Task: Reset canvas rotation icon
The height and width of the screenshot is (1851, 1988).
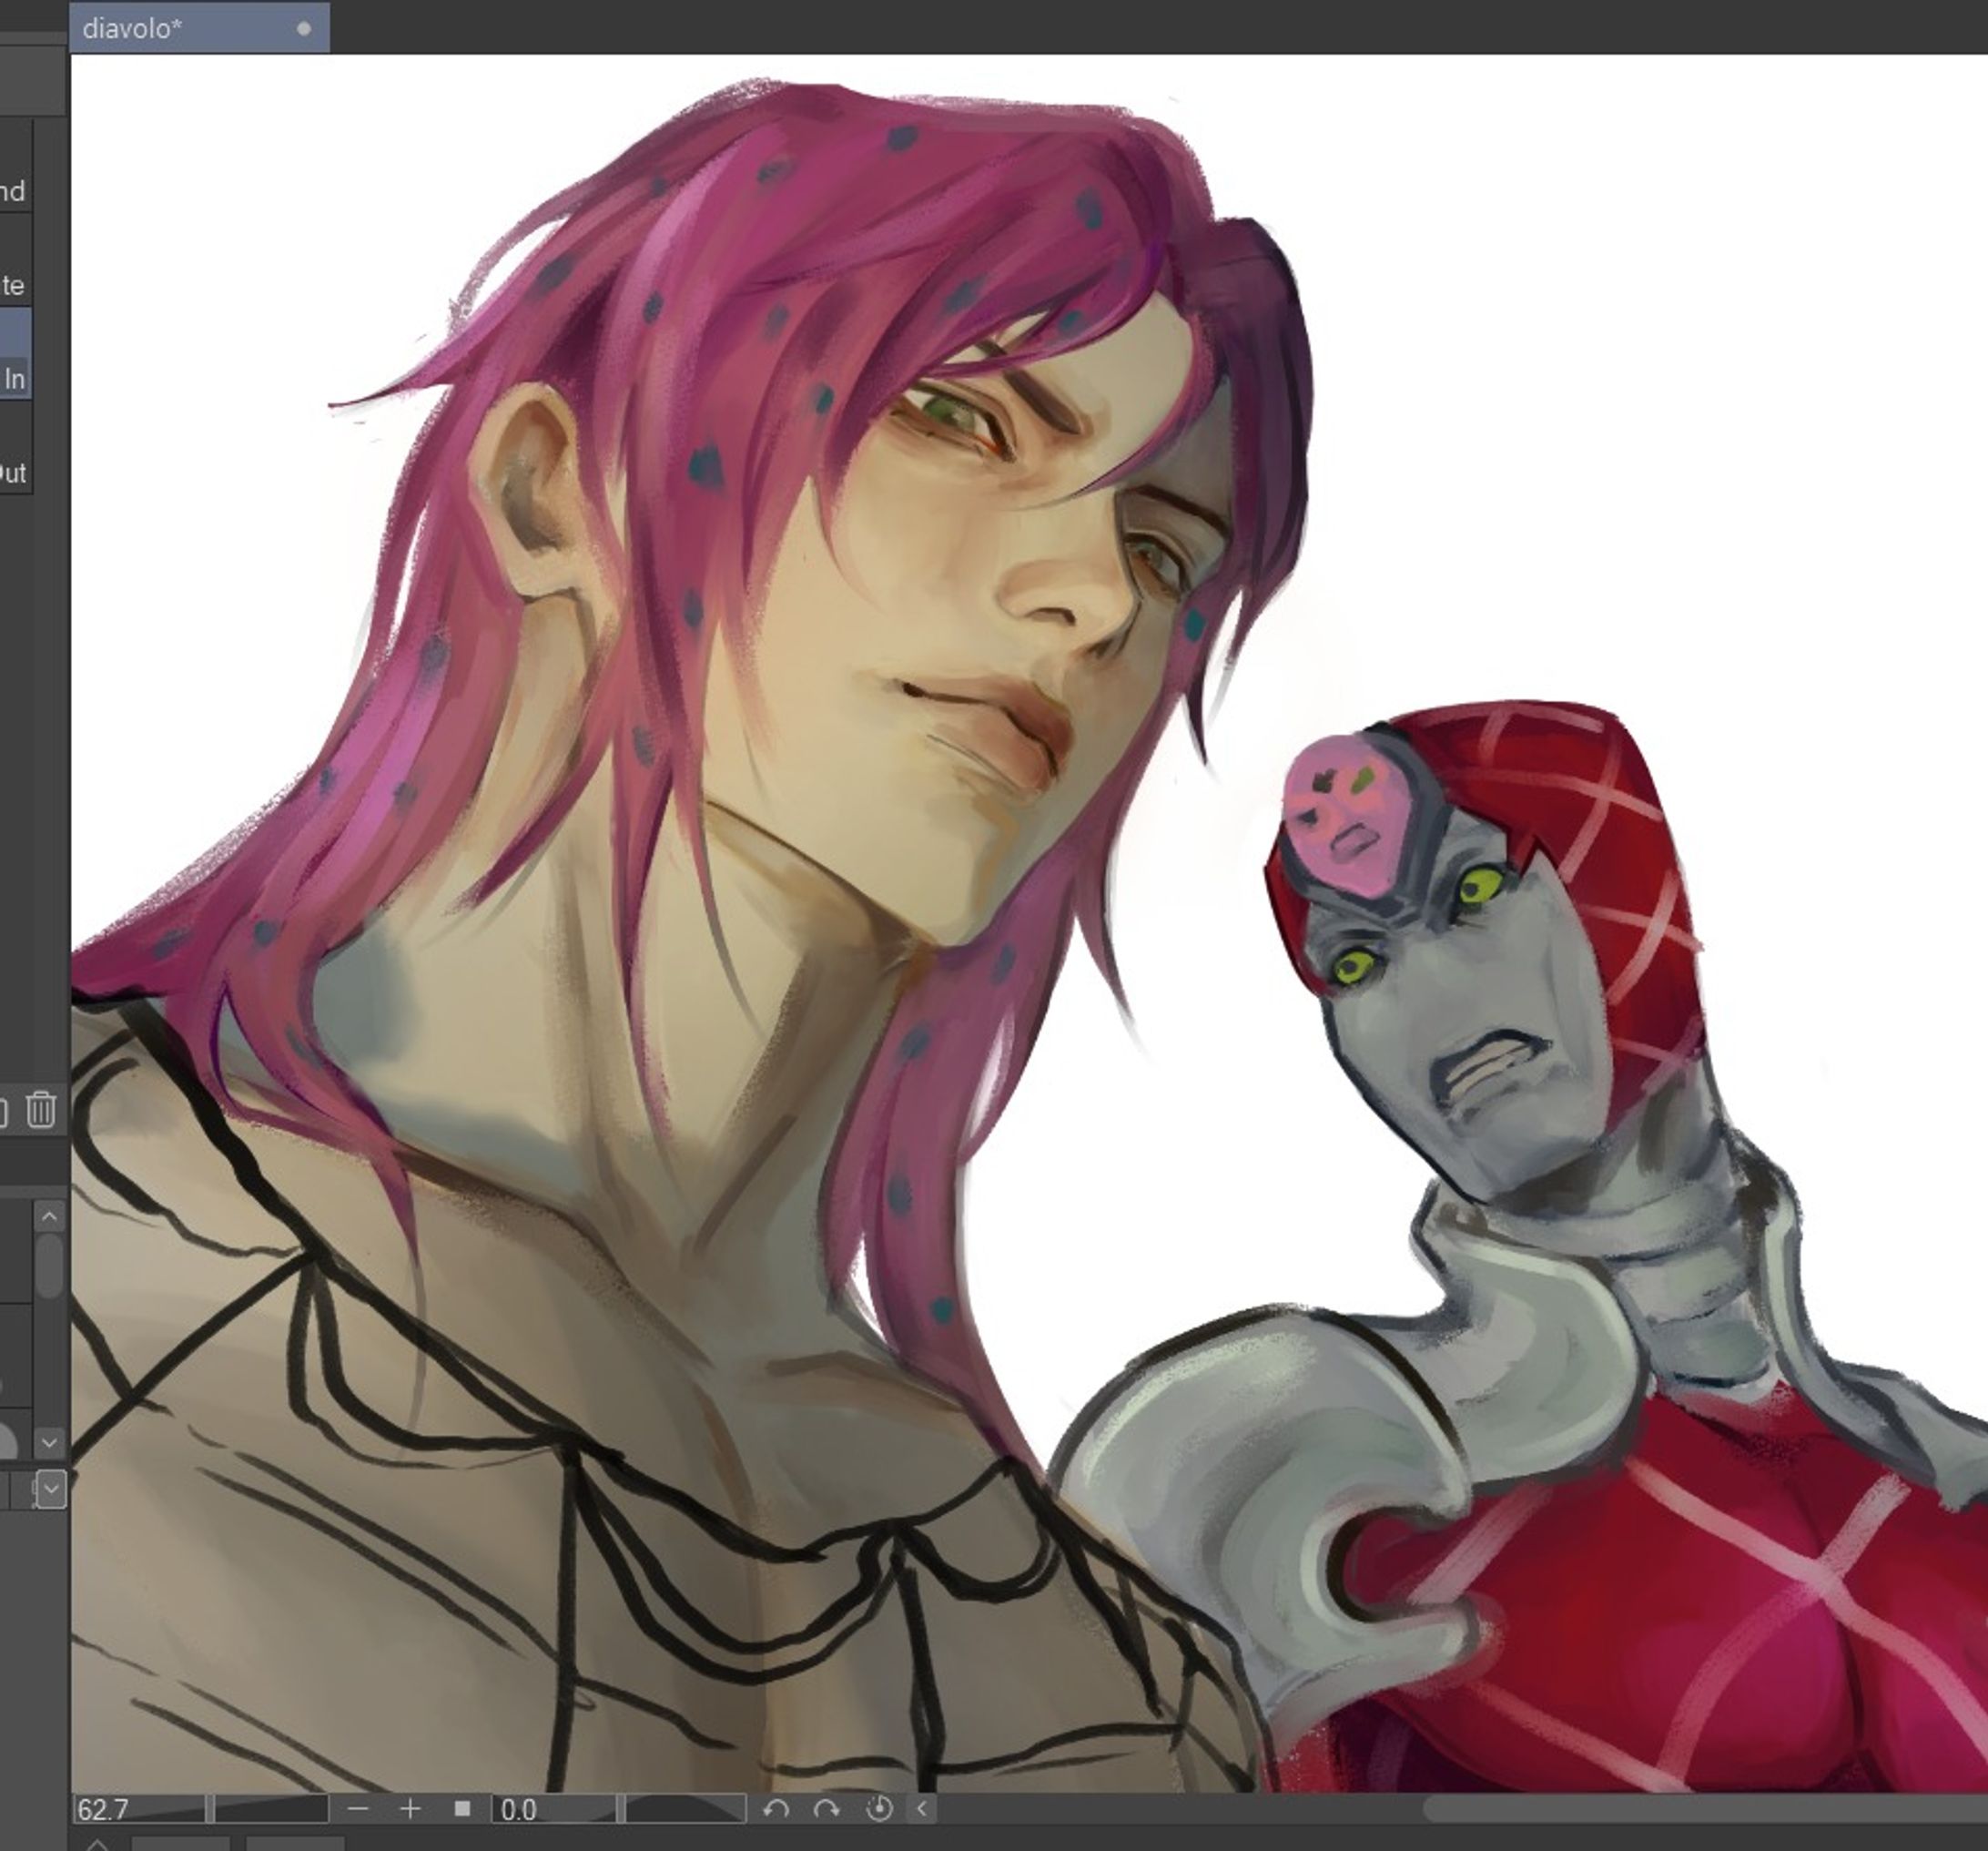Action: coord(879,1808)
